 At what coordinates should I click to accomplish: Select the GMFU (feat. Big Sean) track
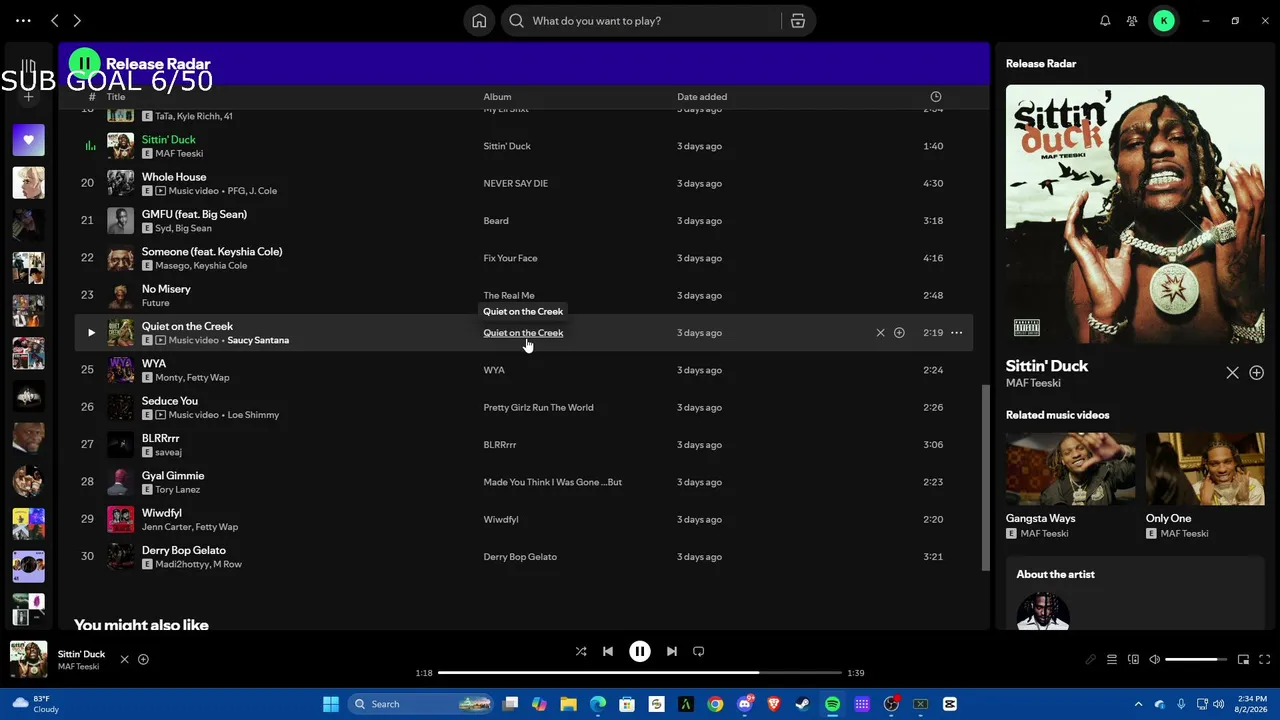pos(524,221)
